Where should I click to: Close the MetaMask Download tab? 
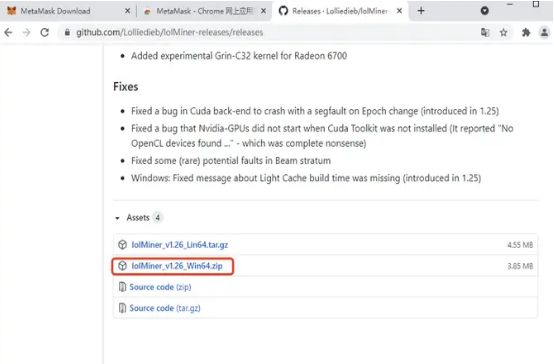(128, 11)
